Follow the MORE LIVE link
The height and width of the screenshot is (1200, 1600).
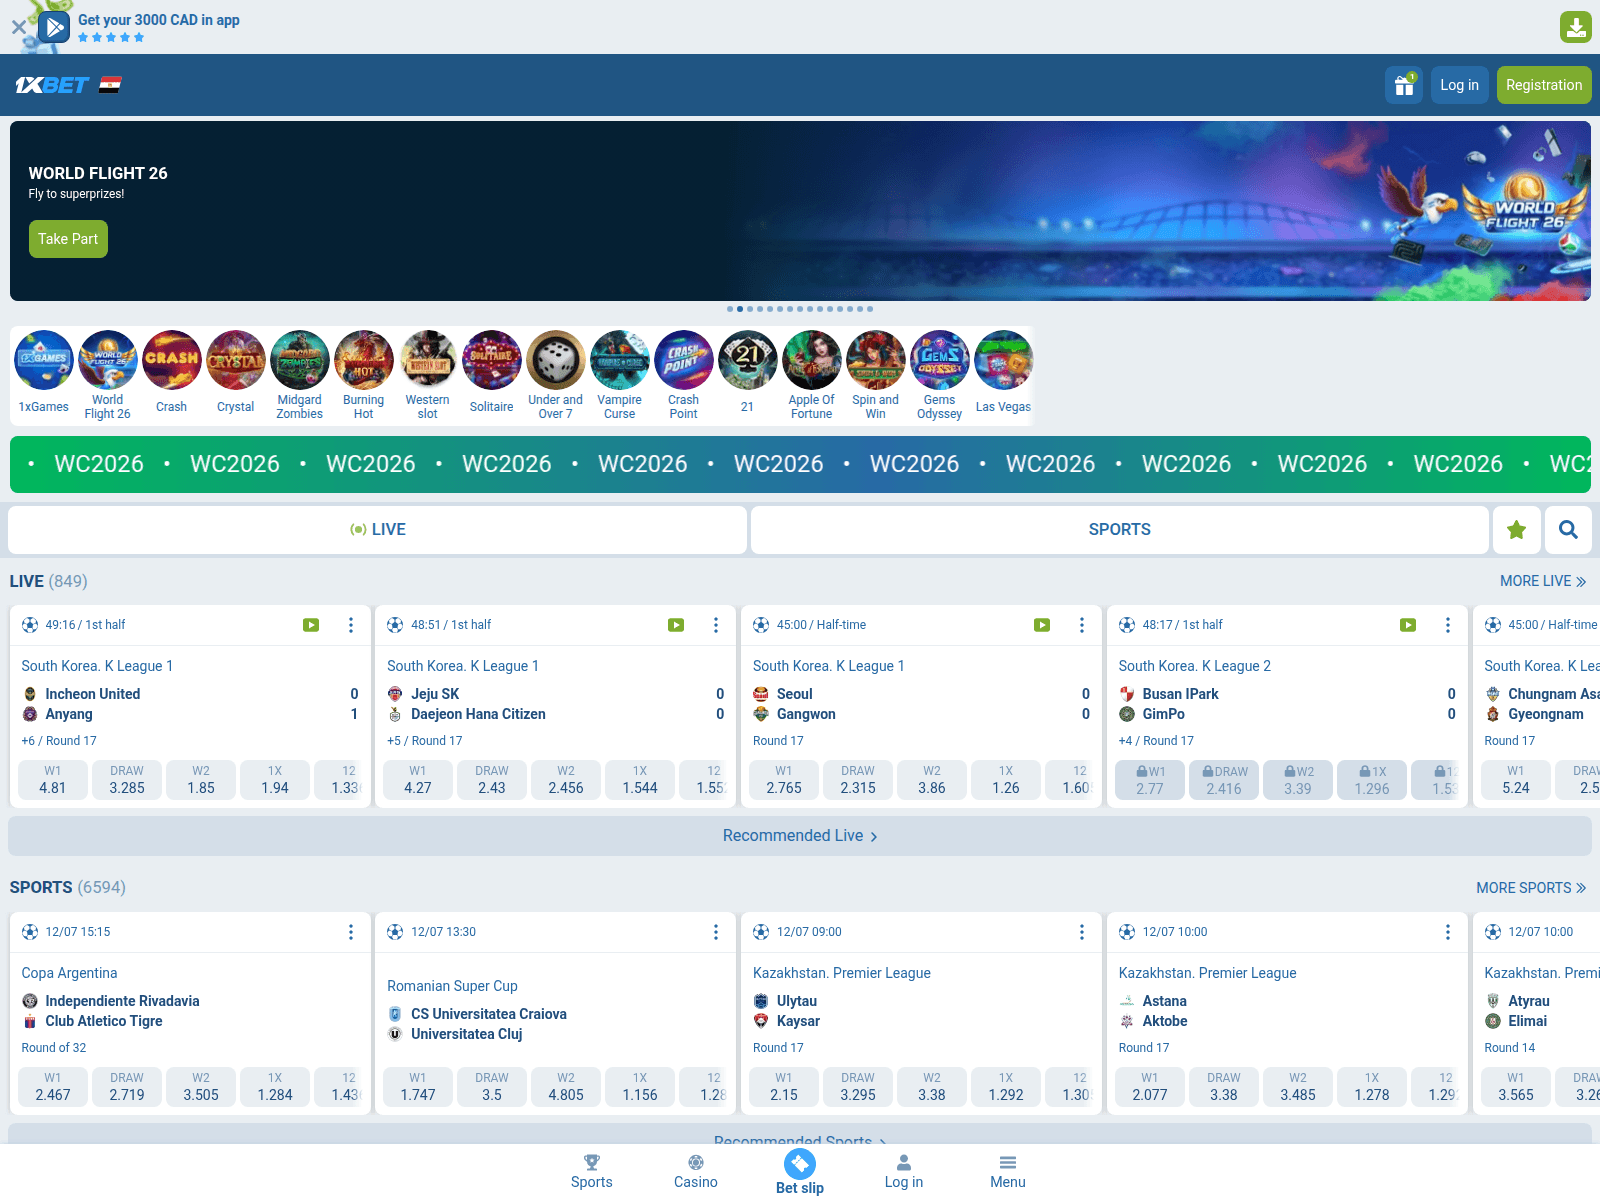[x=1543, y=581]
